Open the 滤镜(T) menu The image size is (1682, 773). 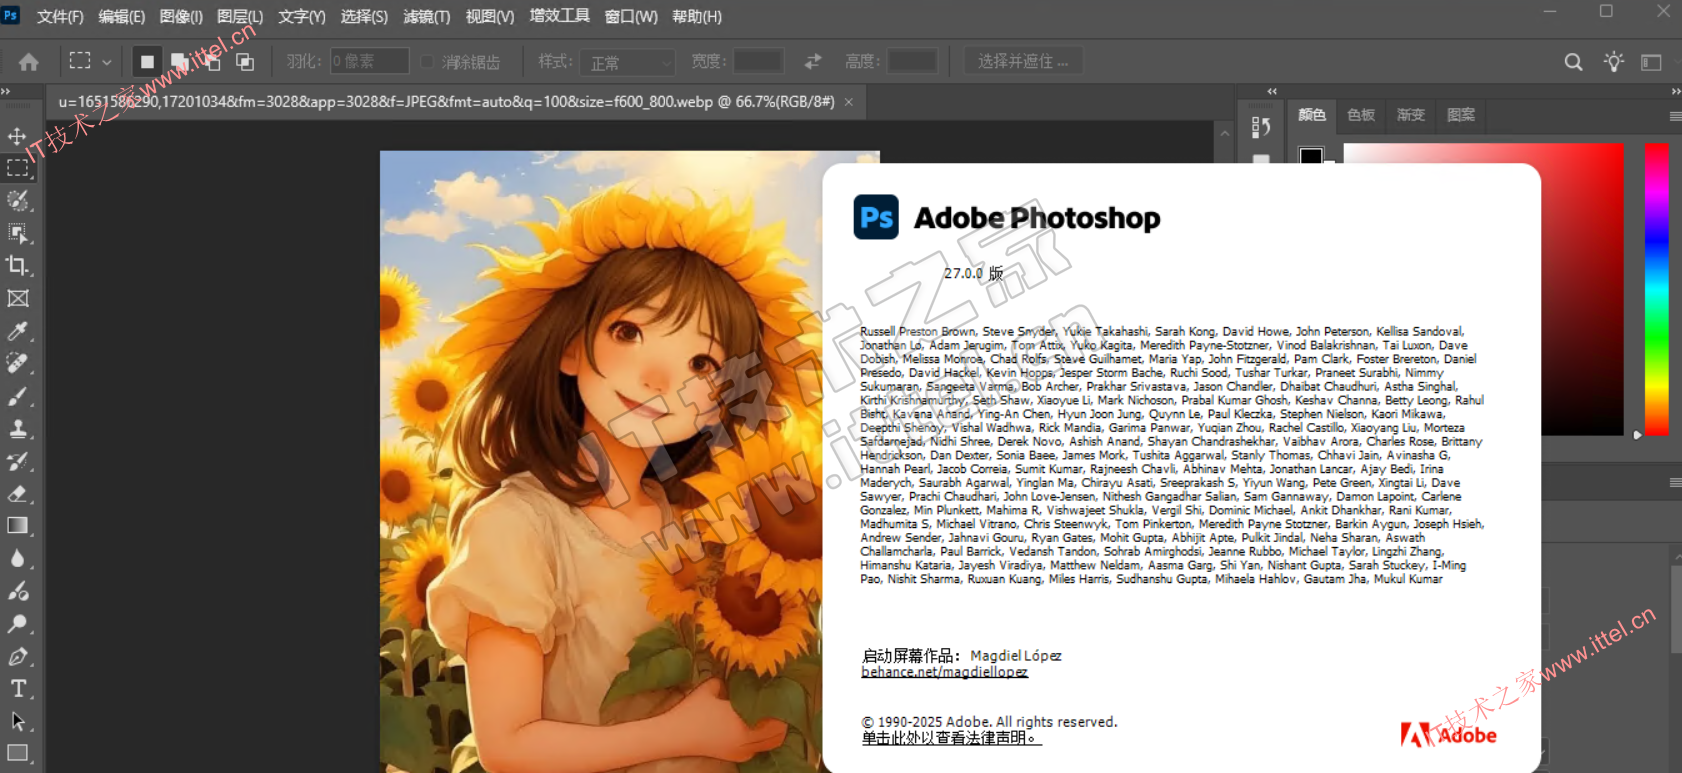(x=426, y=17)
